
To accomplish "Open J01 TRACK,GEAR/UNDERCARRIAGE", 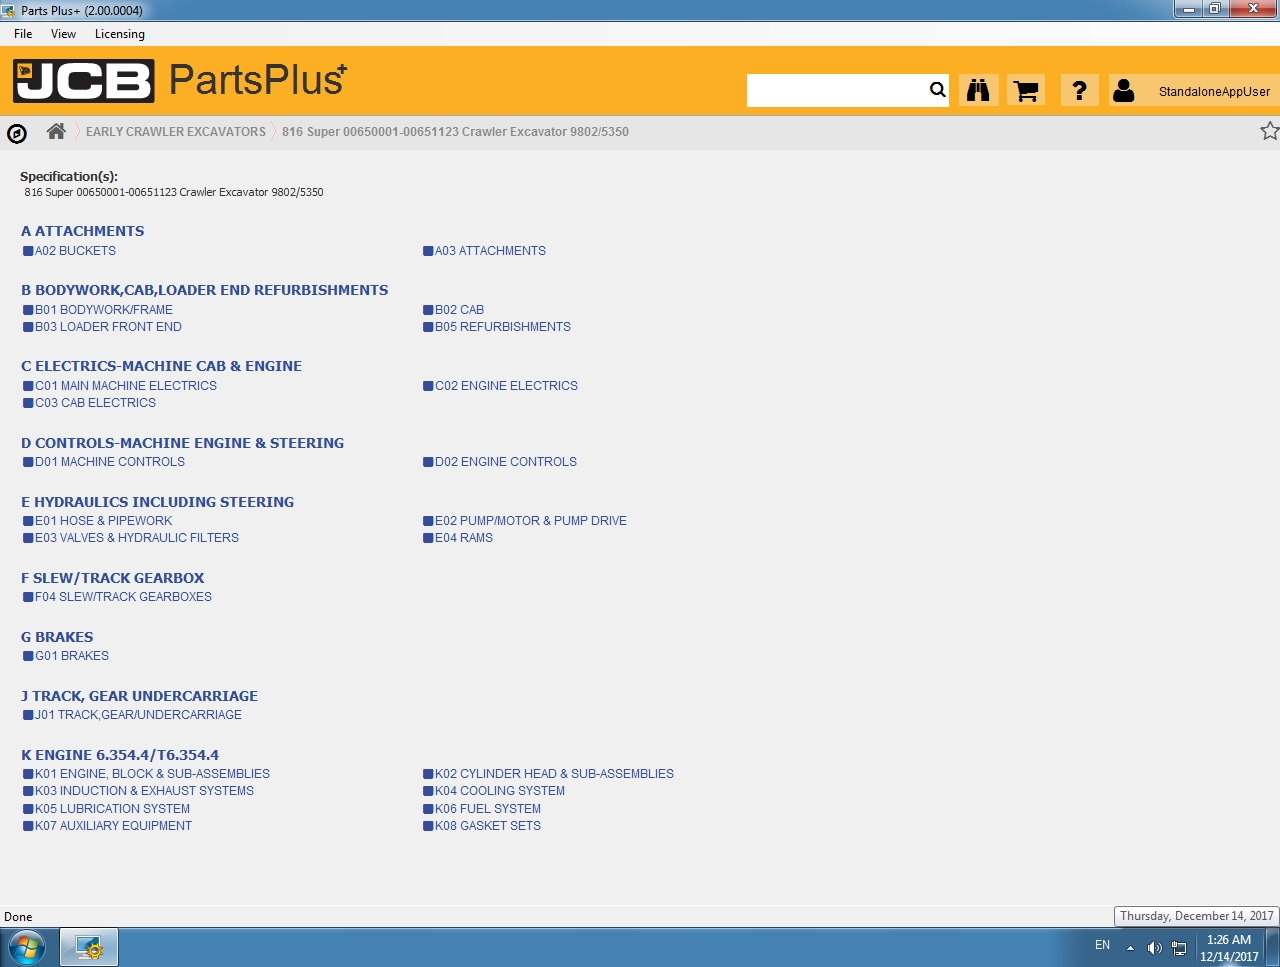I will 138,715.
